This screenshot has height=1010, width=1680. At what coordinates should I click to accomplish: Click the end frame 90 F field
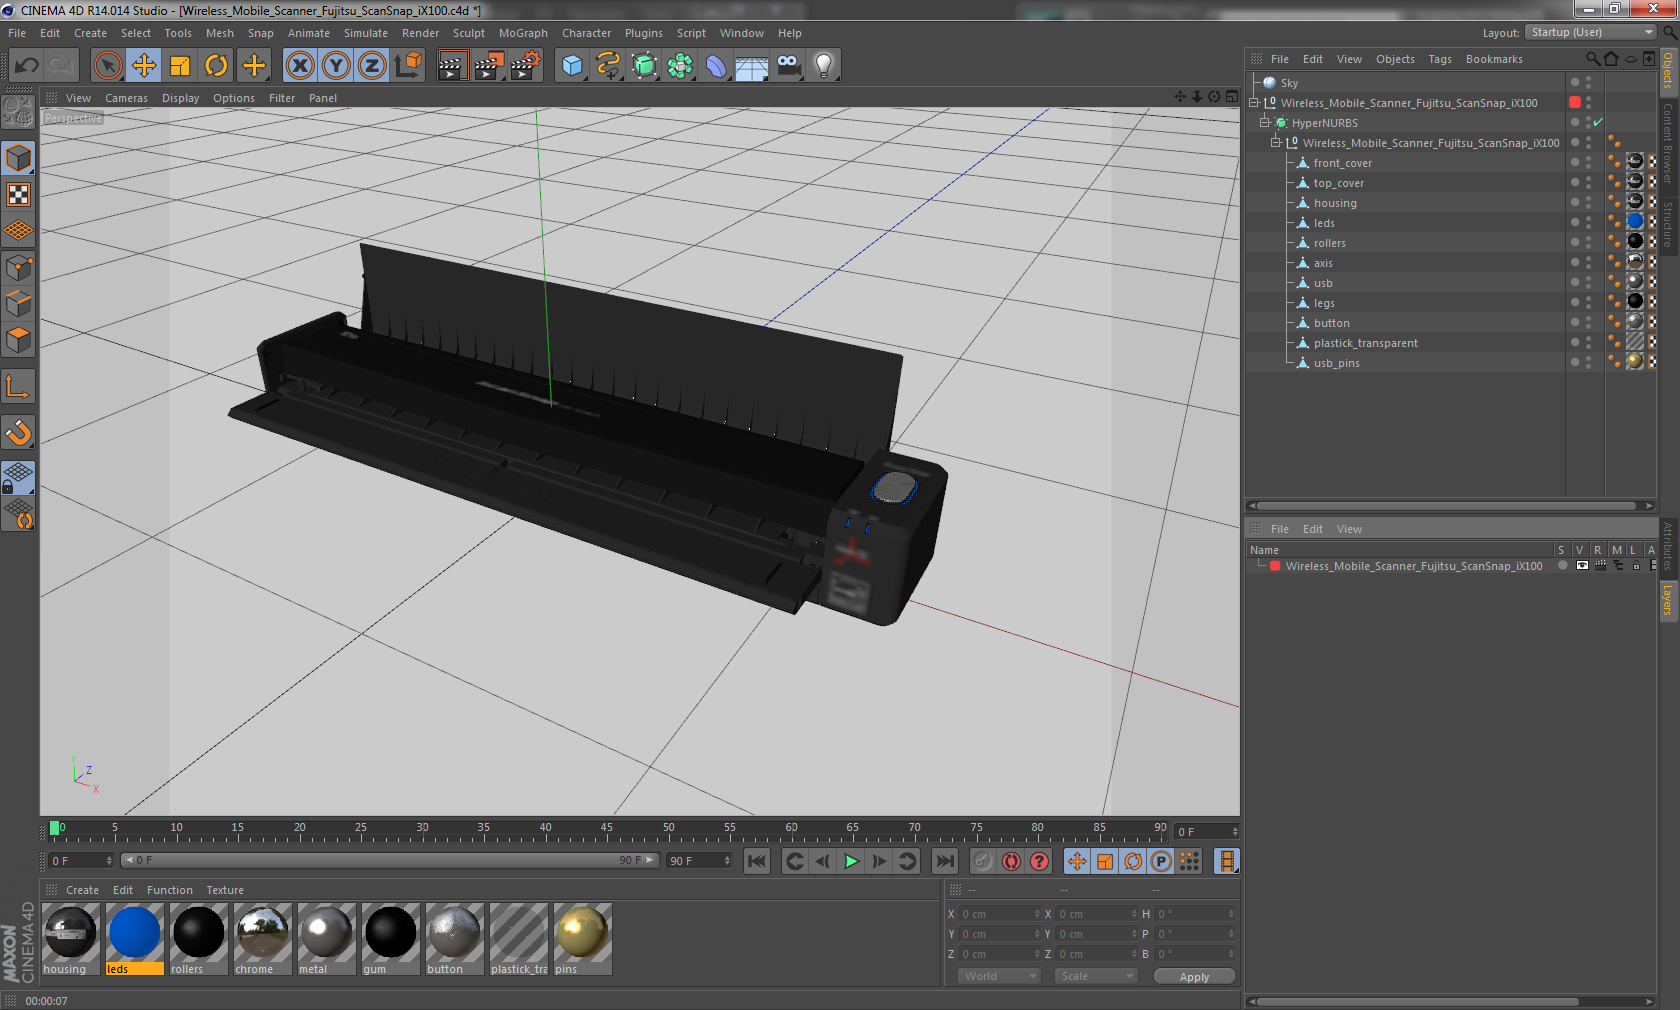tap(699, 861)
